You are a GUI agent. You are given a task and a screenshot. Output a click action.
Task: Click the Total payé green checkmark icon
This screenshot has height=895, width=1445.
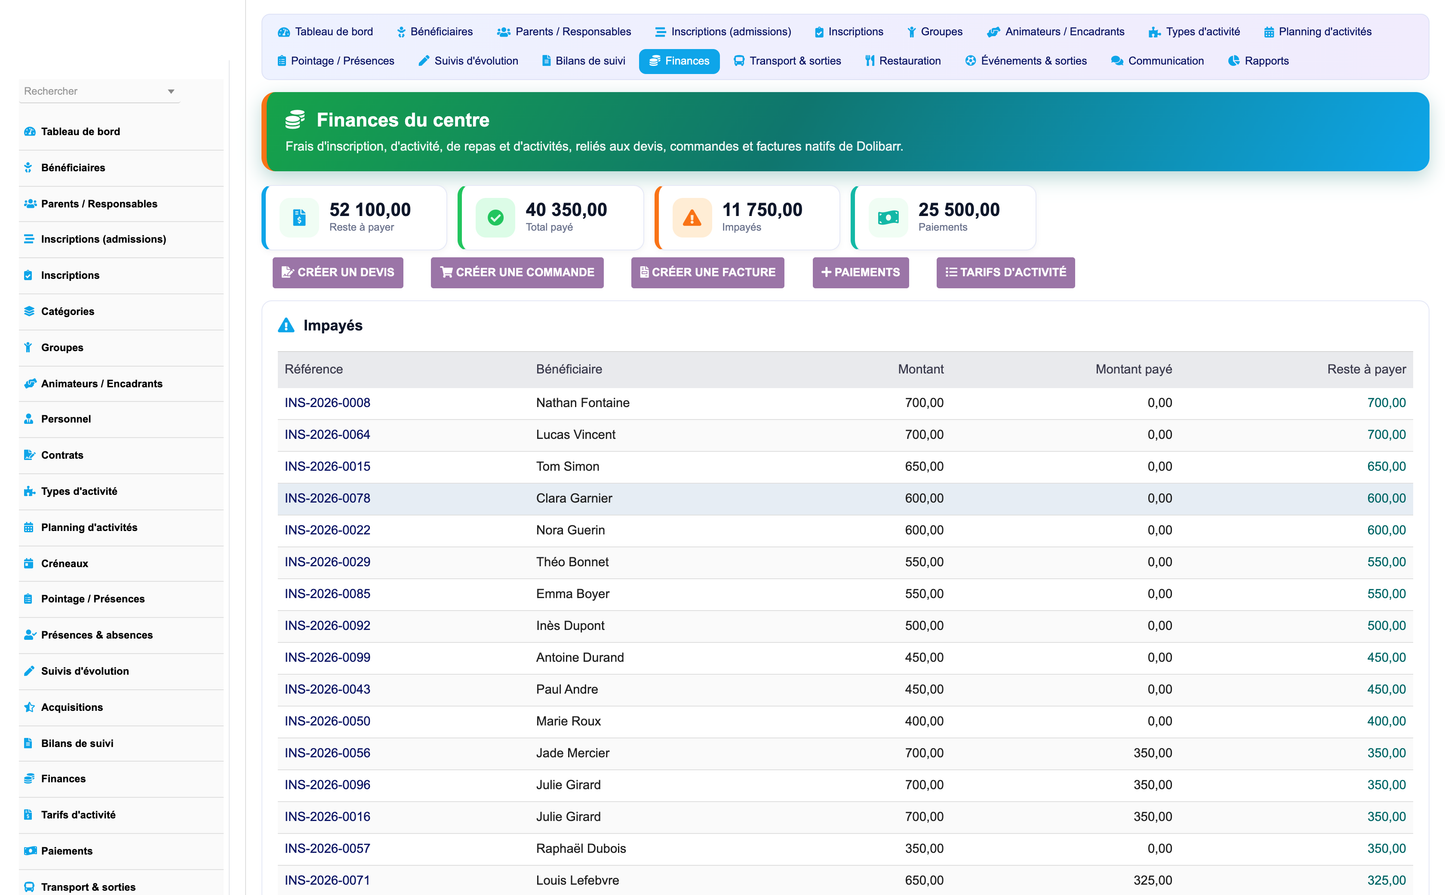click(495, 217)
